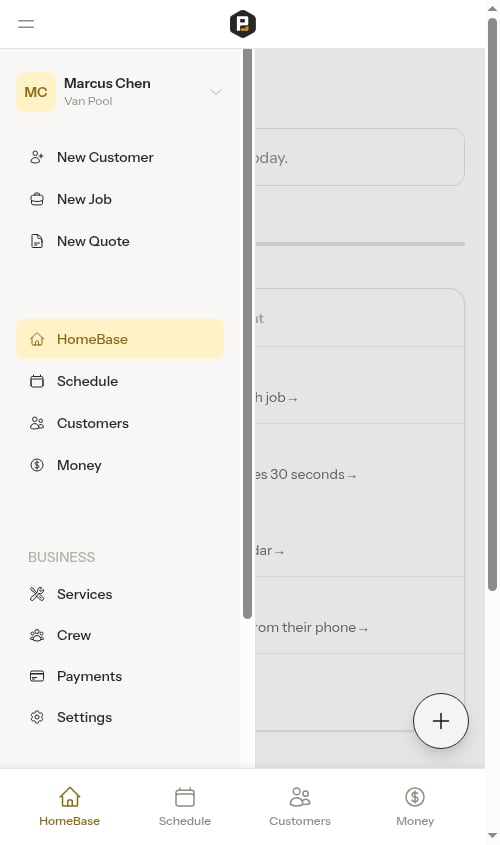
Task: Open Payments under Business
Action: pyautogui.click(x=120, y=676)
